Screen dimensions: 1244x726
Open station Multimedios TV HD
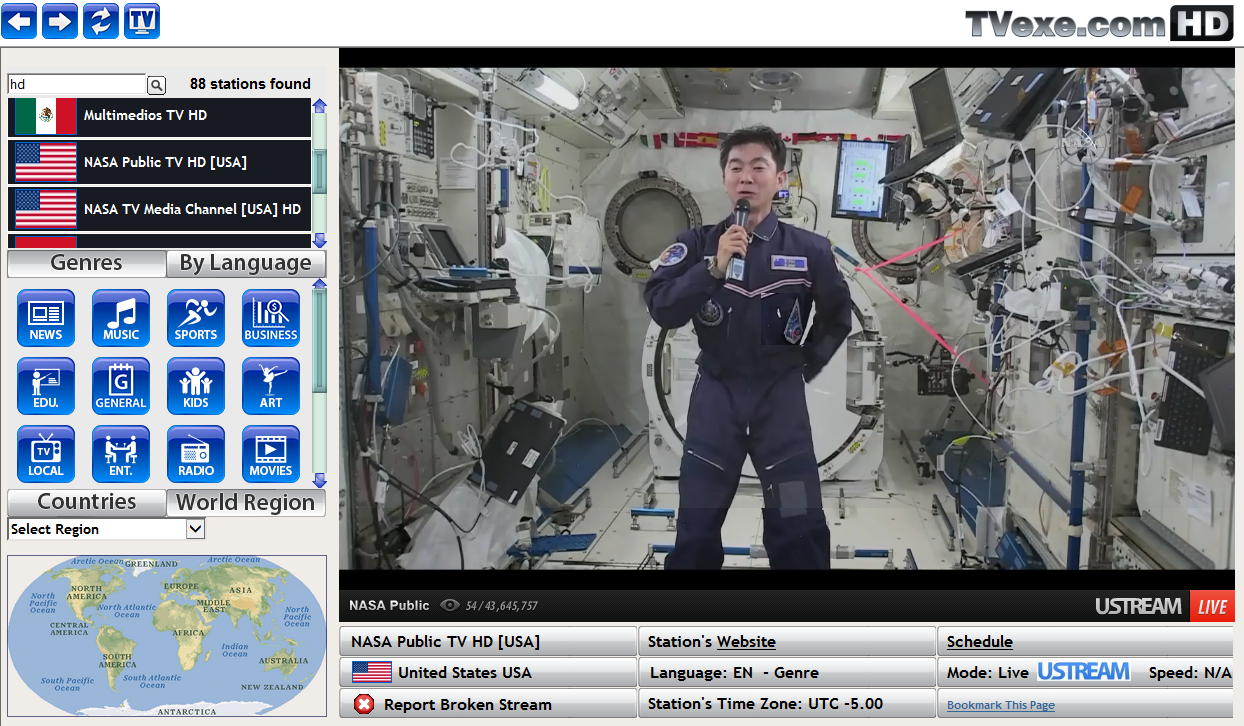[160, 116]
